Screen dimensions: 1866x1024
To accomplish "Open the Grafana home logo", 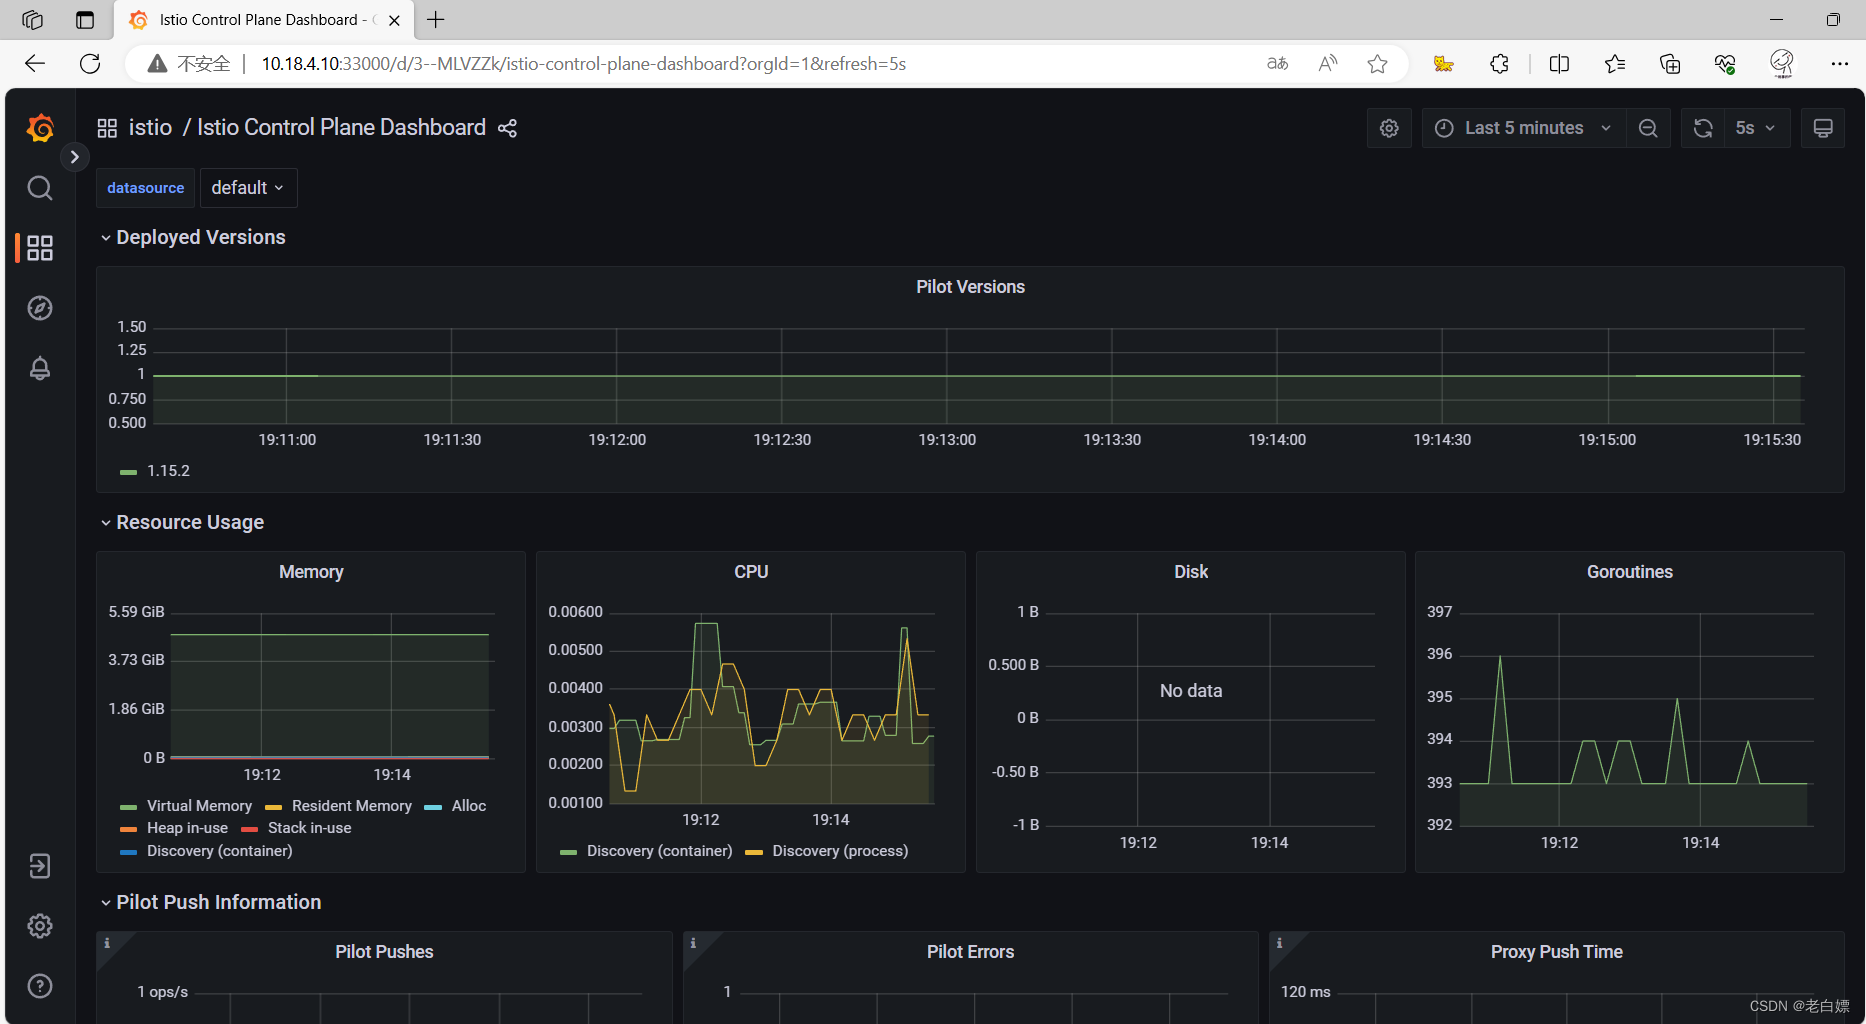I will [x=40, y=128].
